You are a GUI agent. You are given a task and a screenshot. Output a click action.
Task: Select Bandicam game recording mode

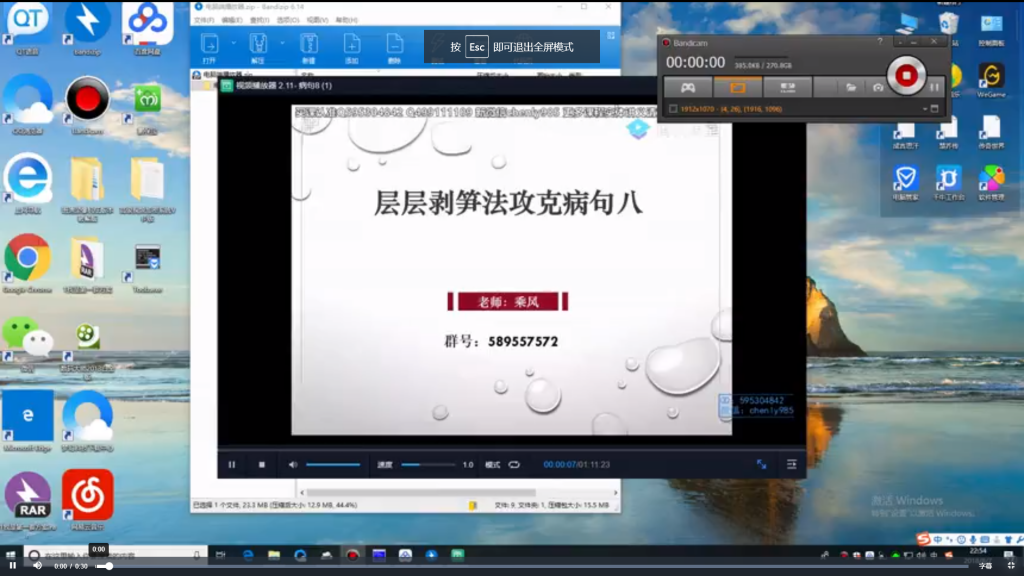tap(688, 87)
